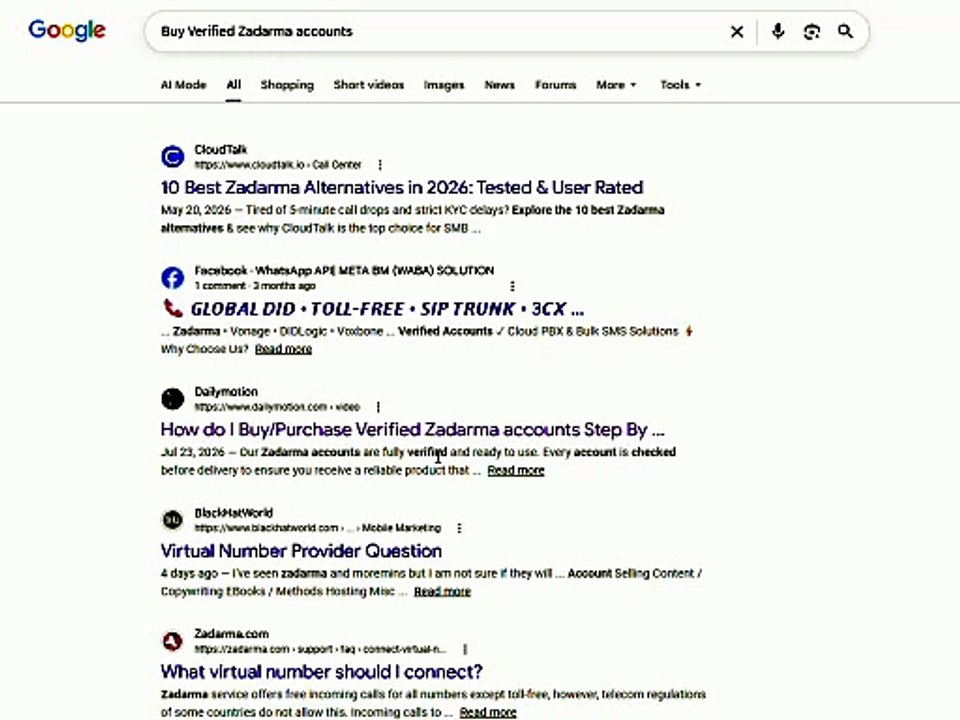Expand the More search filters dropdown

(616, 85)
